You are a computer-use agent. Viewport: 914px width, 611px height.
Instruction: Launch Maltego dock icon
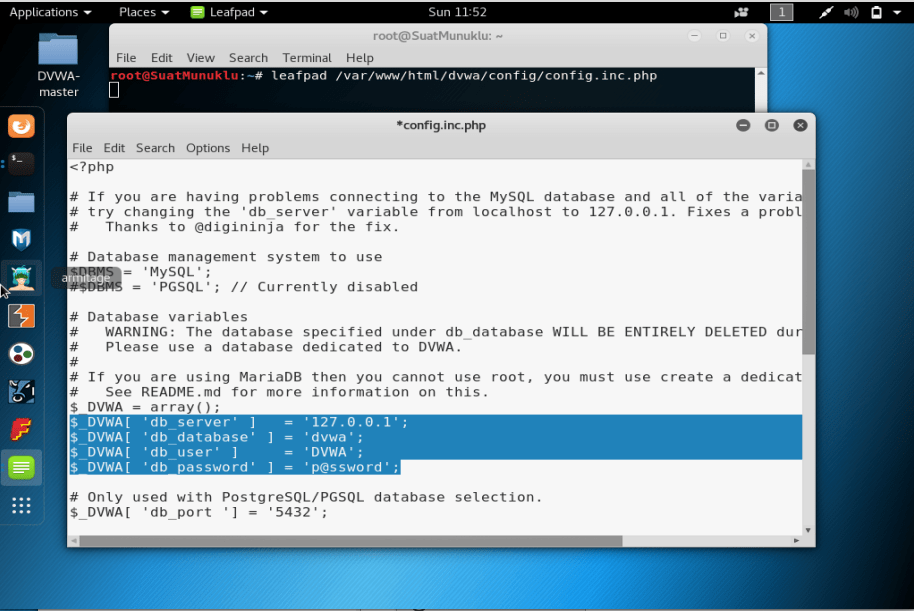22,391
